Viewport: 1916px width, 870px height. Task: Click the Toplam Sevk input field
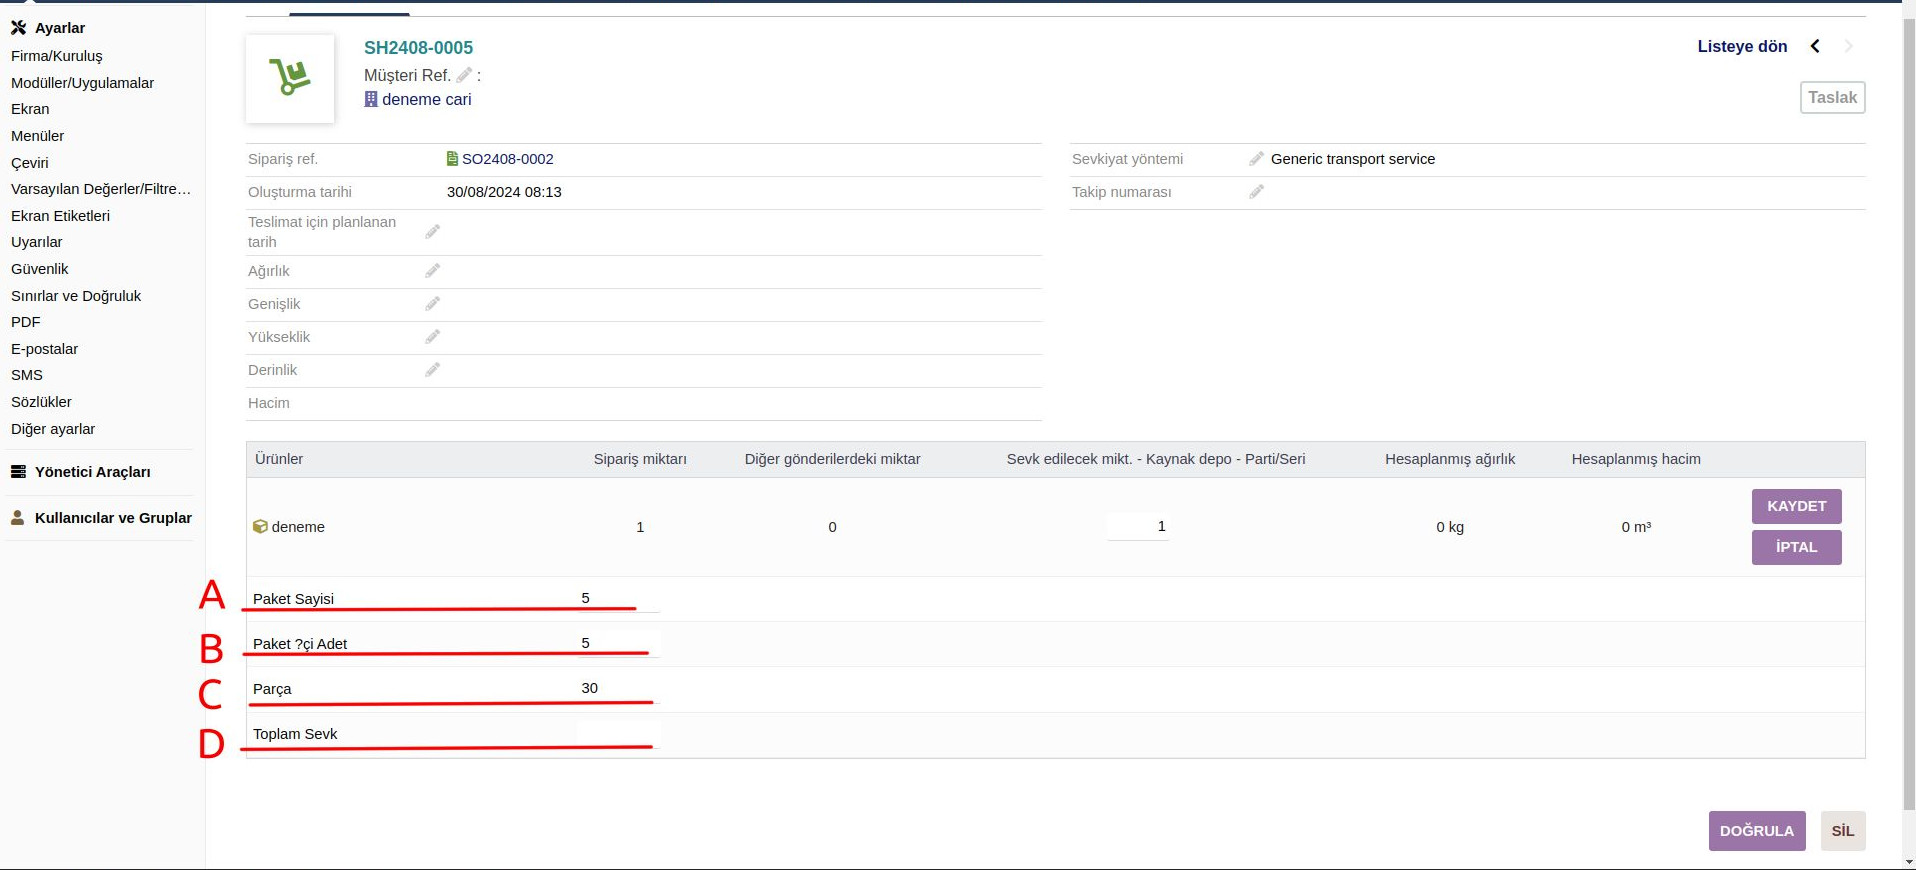pyautogui.click(x=617, y=734)
